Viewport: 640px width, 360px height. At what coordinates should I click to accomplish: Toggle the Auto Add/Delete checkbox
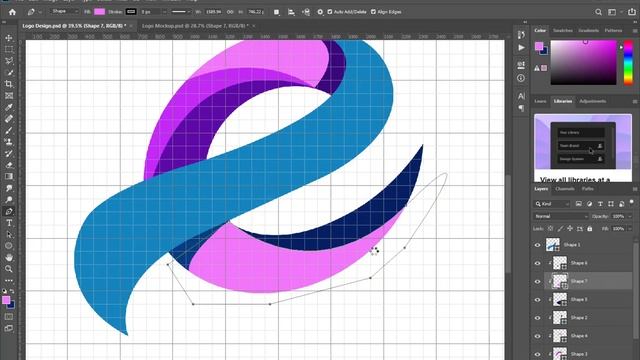pyautogui.click(x=330, y=12)
